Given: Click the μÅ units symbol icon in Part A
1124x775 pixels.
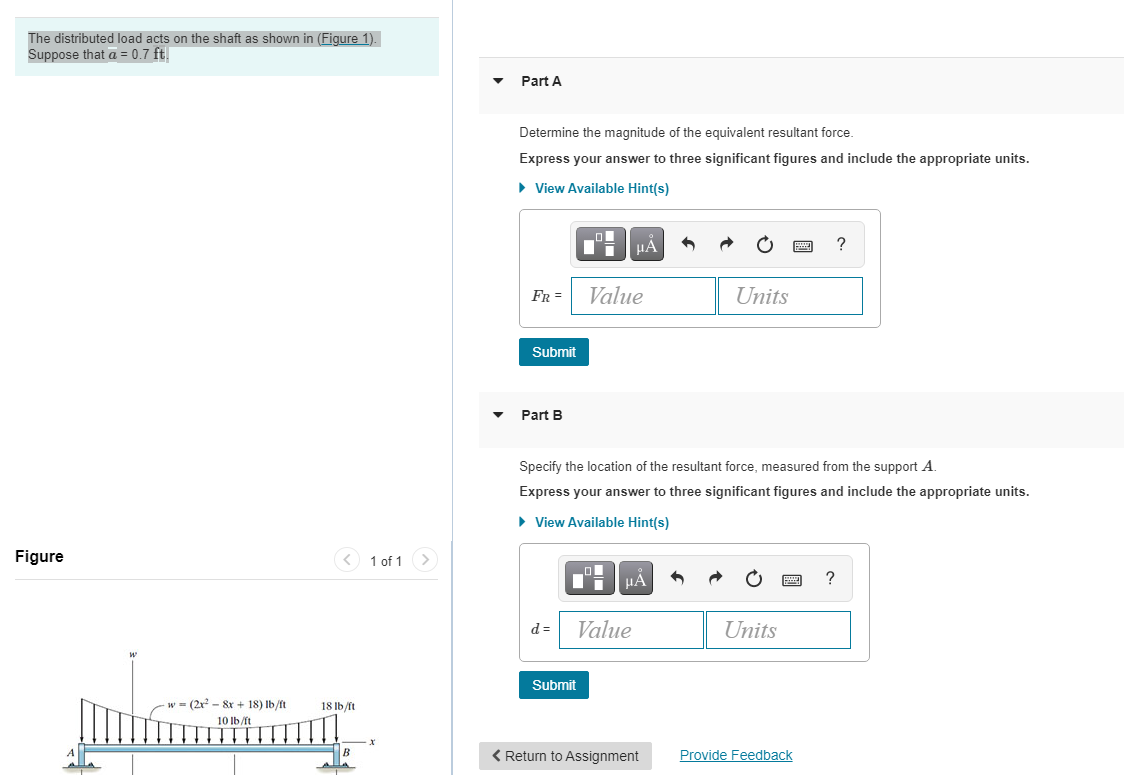Looking at the screenshot, I should [646, 243].
